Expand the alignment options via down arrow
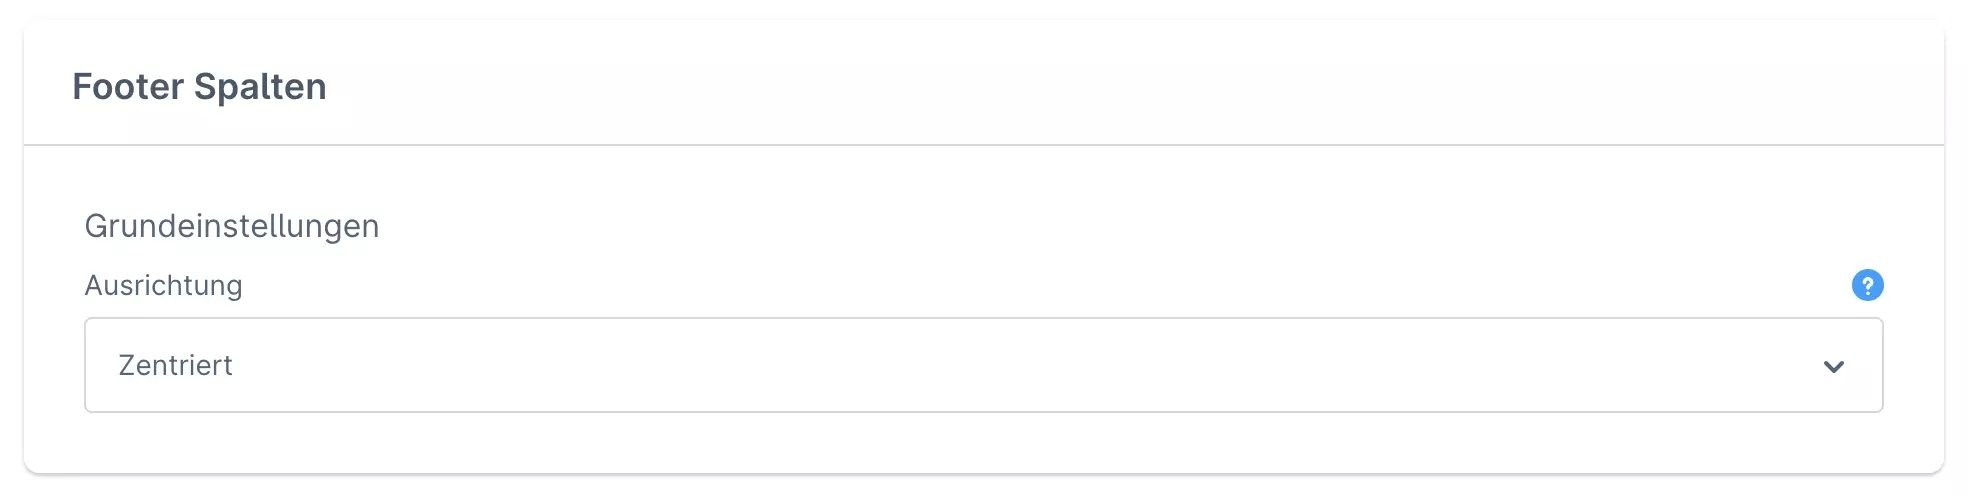The height and width of the screenshot is (496, 1968). 1833,366
